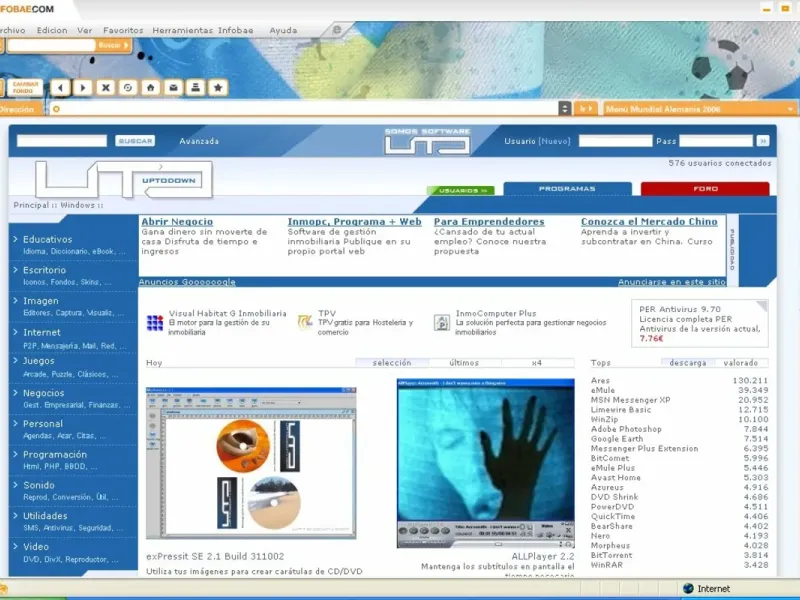Open the Infobae menu
This screenshot has height=600, width=800.
point(236,31)
